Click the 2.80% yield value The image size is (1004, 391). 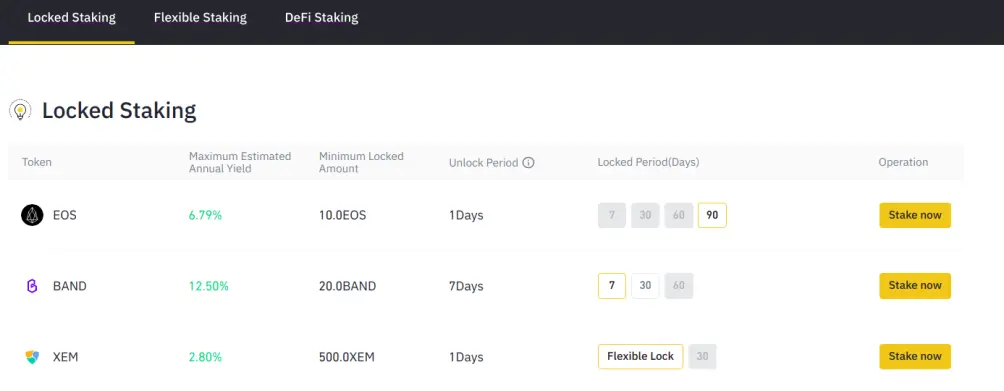206,357
